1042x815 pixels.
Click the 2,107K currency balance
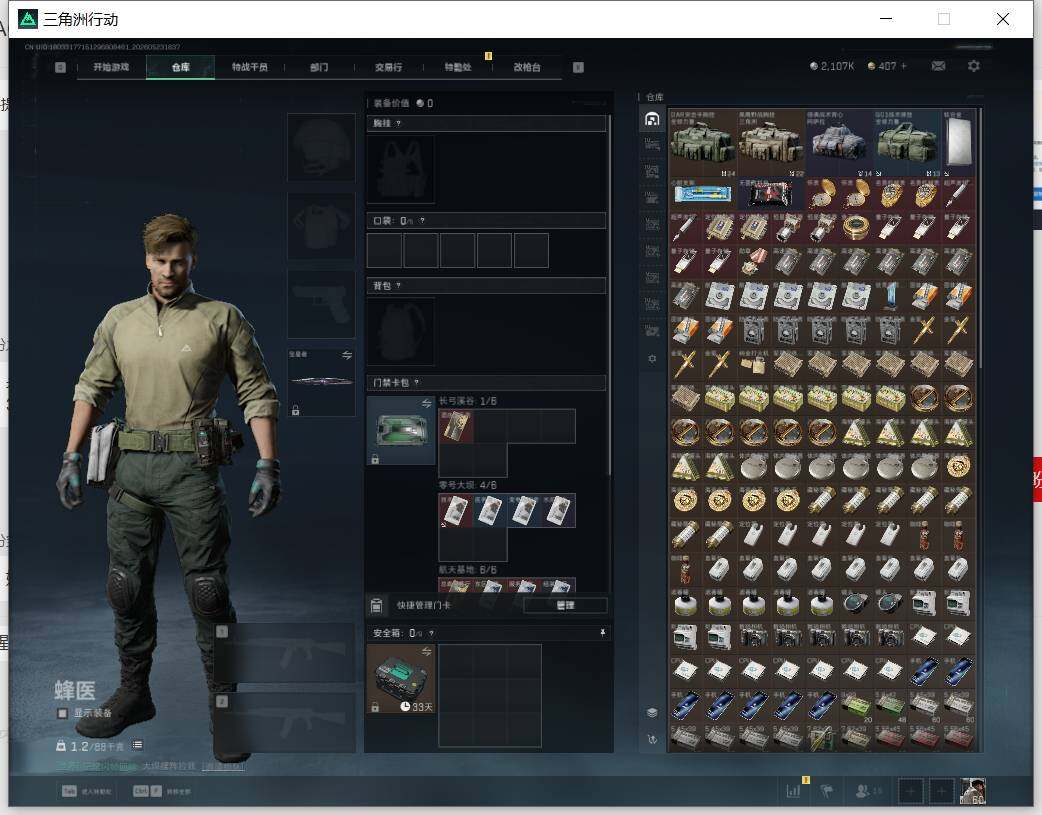tap(832, 66)
